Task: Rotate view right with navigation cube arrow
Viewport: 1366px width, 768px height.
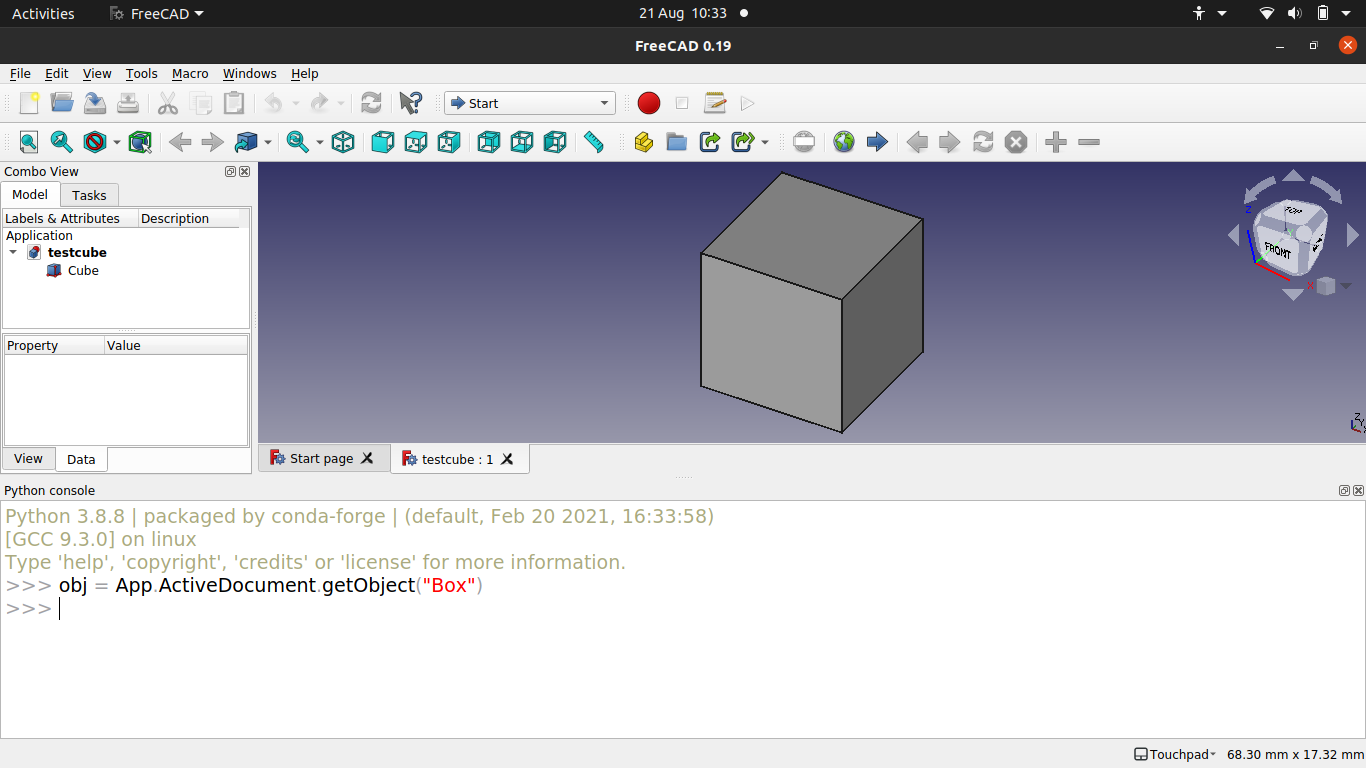Action: [x=1353, y=235]
